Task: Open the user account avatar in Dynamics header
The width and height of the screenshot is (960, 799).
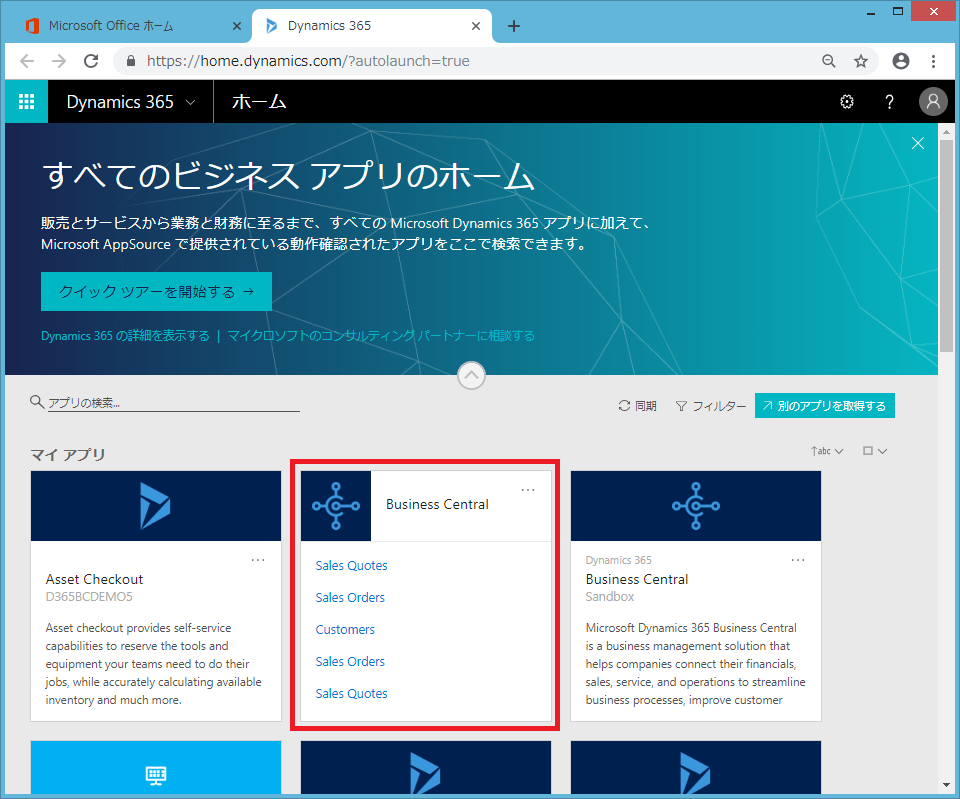Action: pyautogui.click(x=933, y=102)
